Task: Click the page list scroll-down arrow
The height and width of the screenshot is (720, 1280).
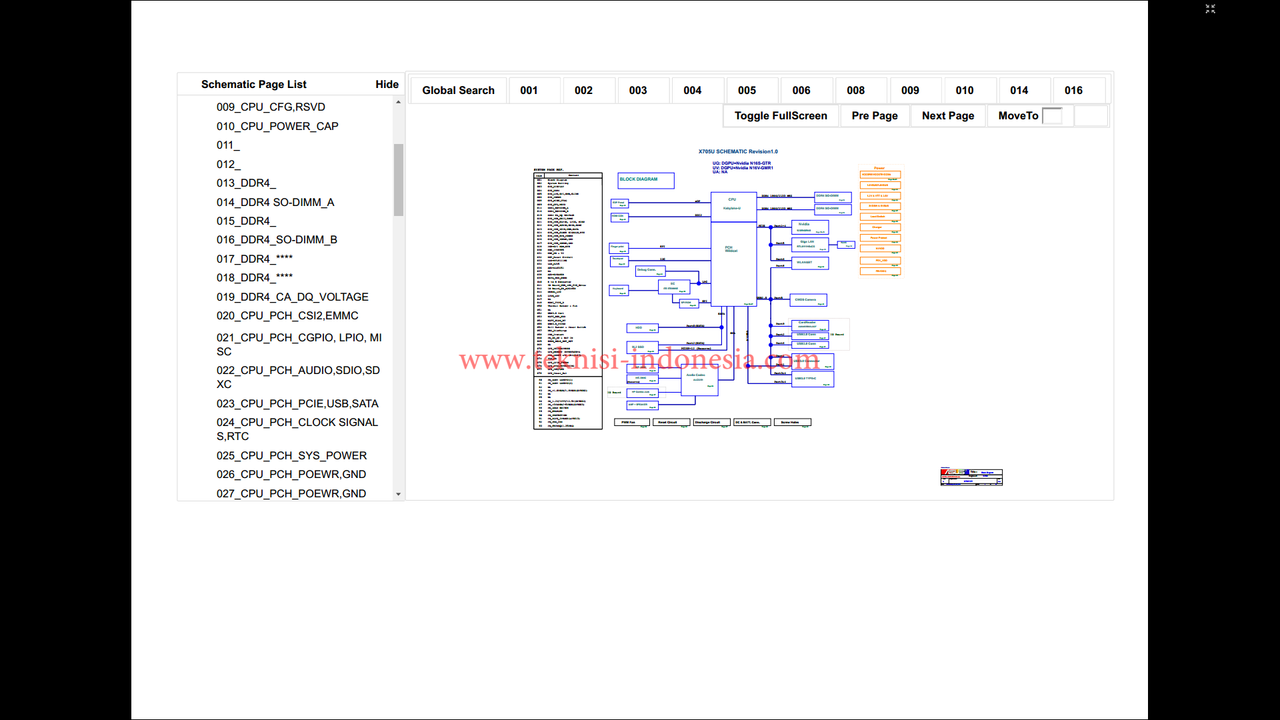Action: (398, 494)
